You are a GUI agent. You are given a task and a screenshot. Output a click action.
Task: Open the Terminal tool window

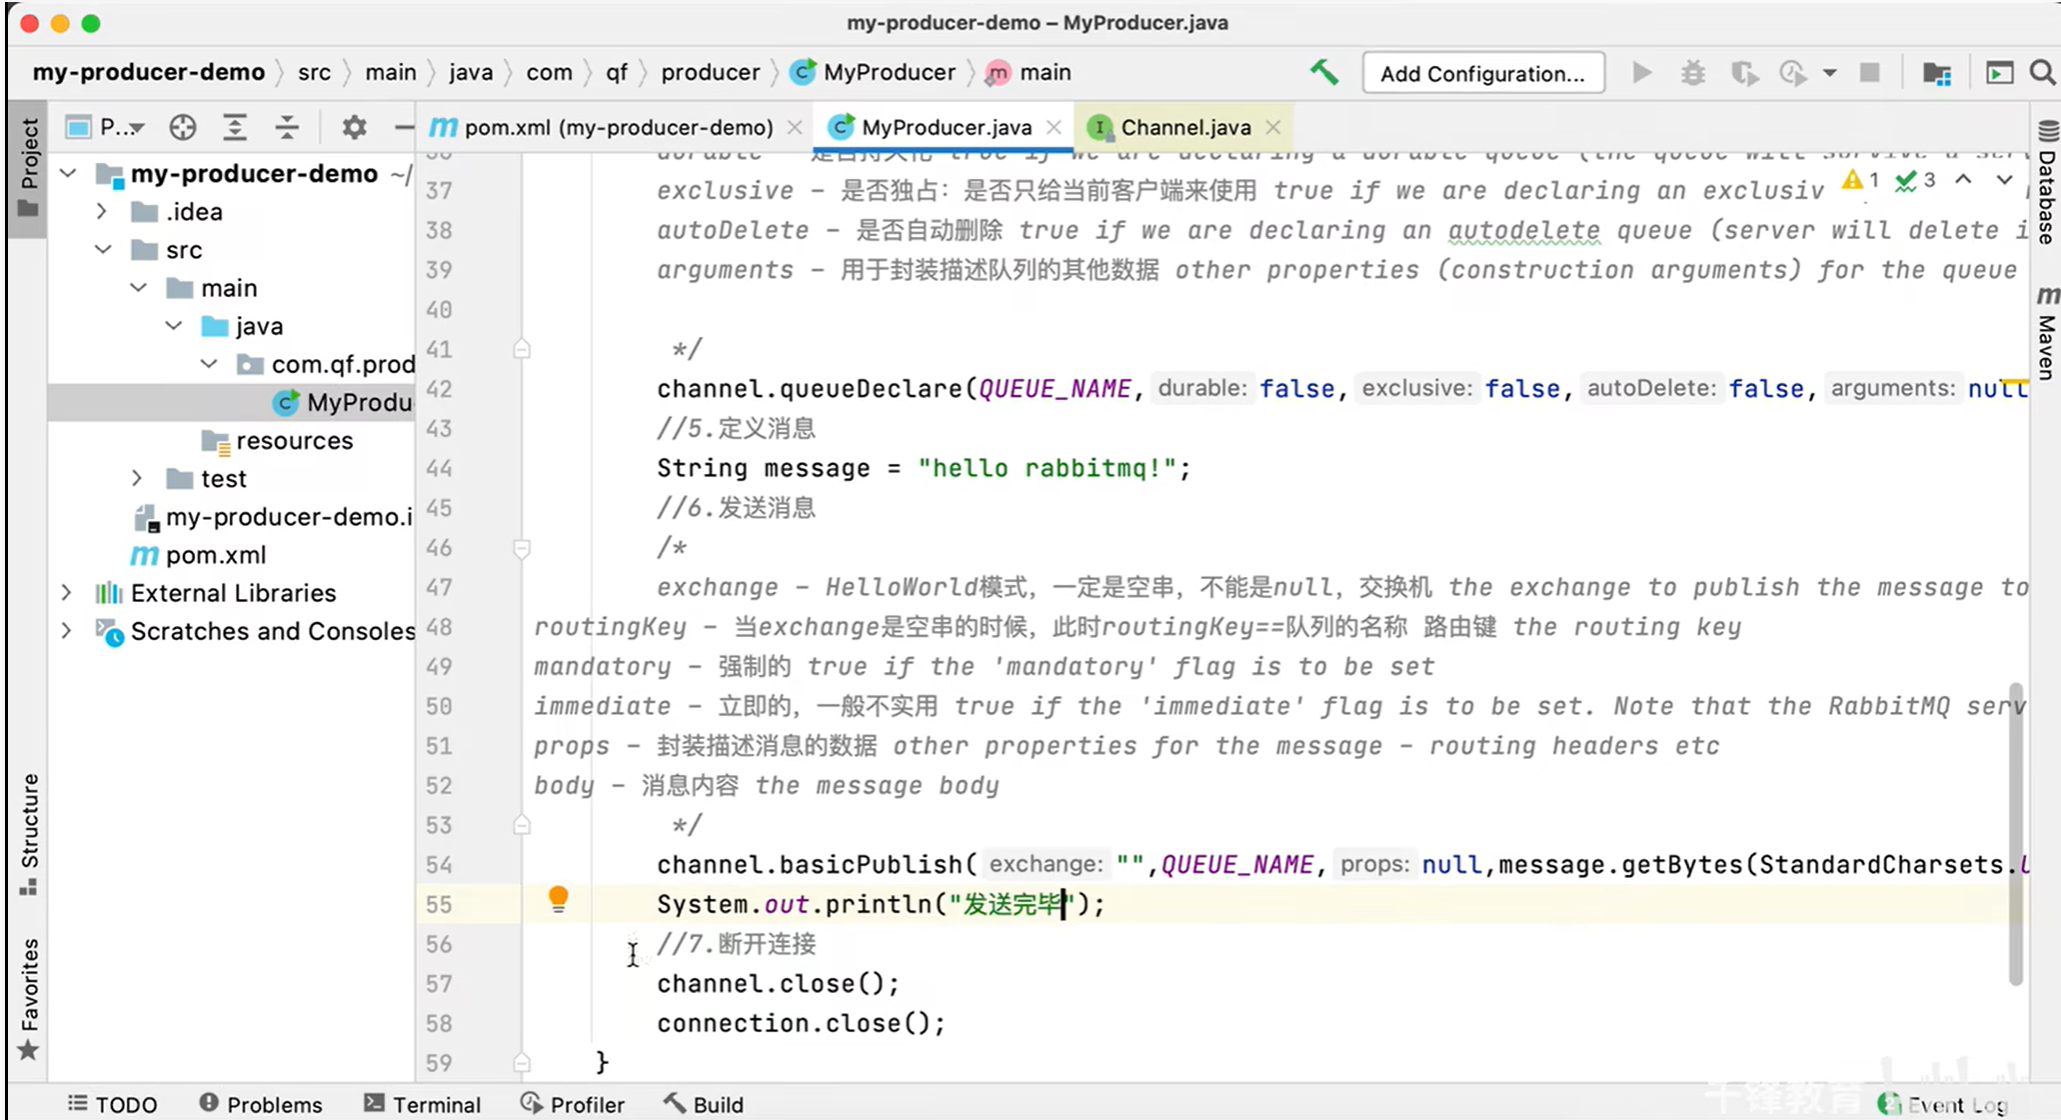pos(423,1104)
